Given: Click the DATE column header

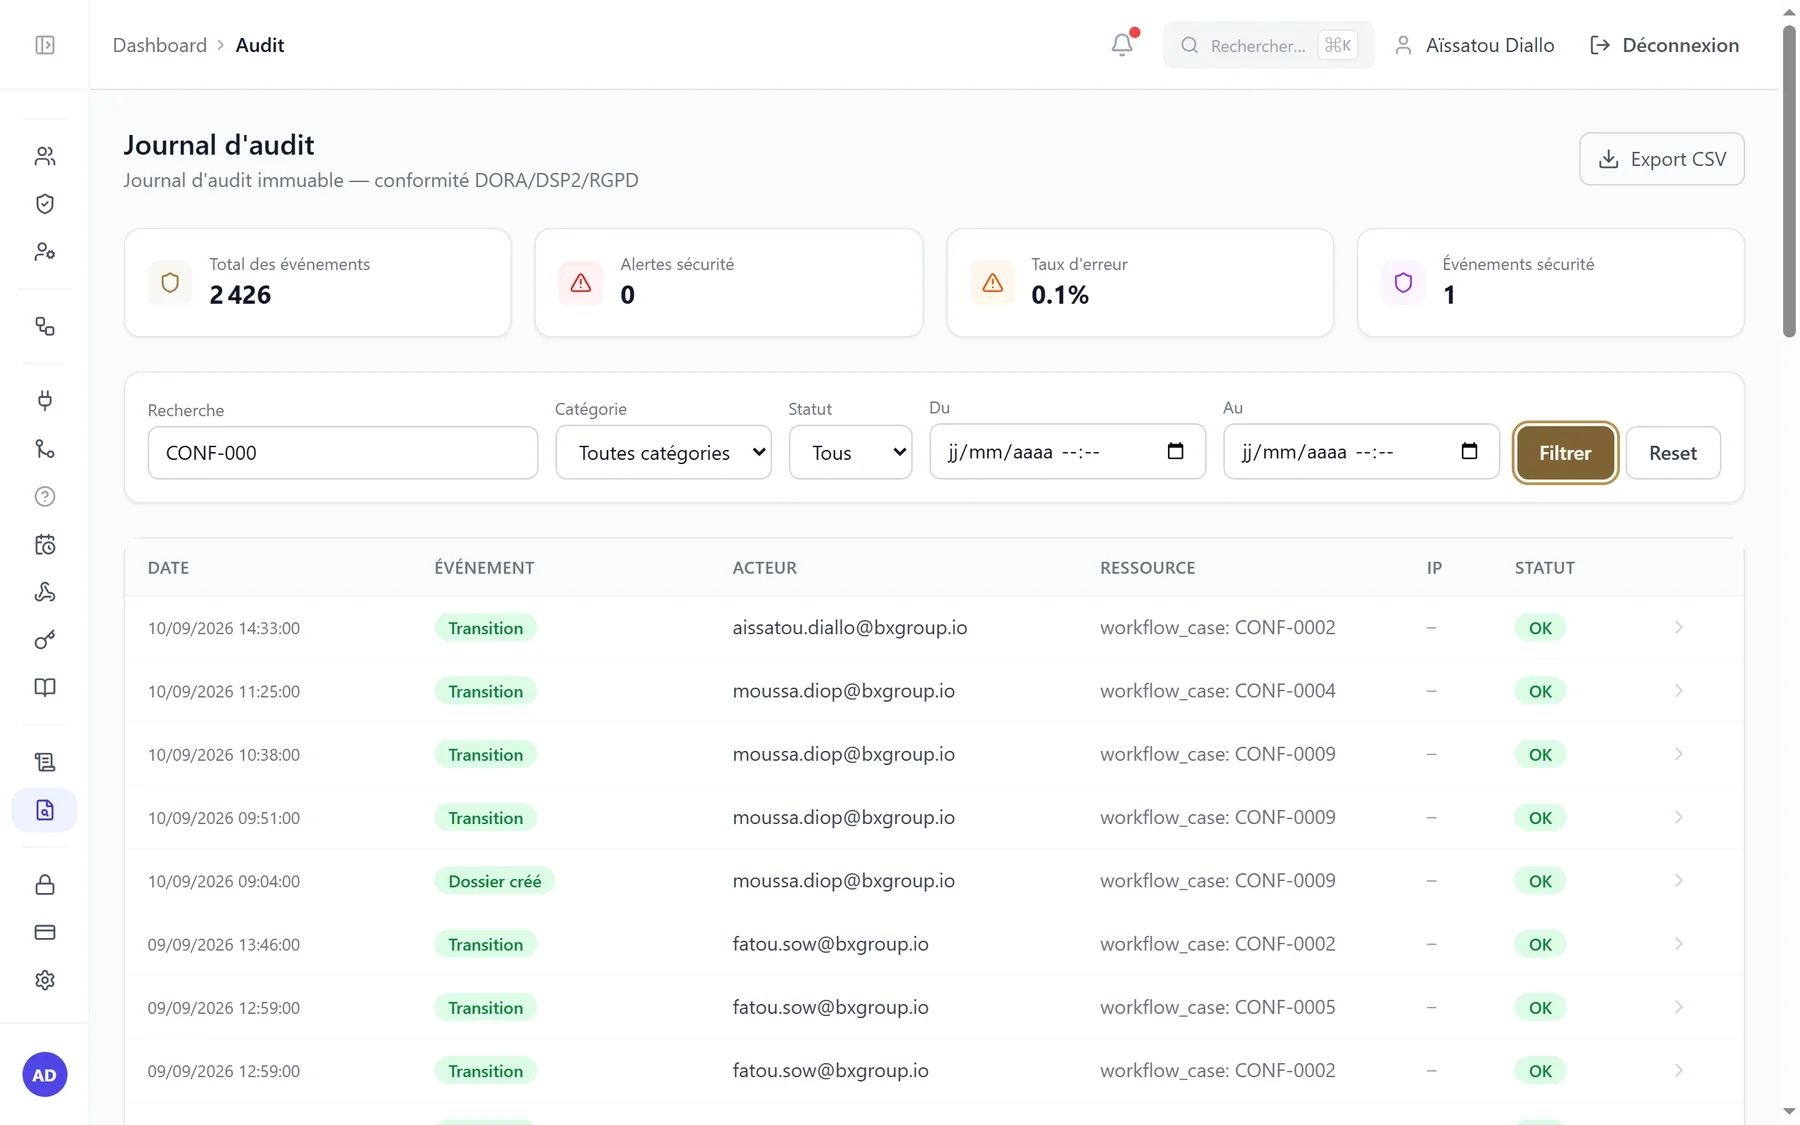Looking at the screenshot, I should coord(168,567).
